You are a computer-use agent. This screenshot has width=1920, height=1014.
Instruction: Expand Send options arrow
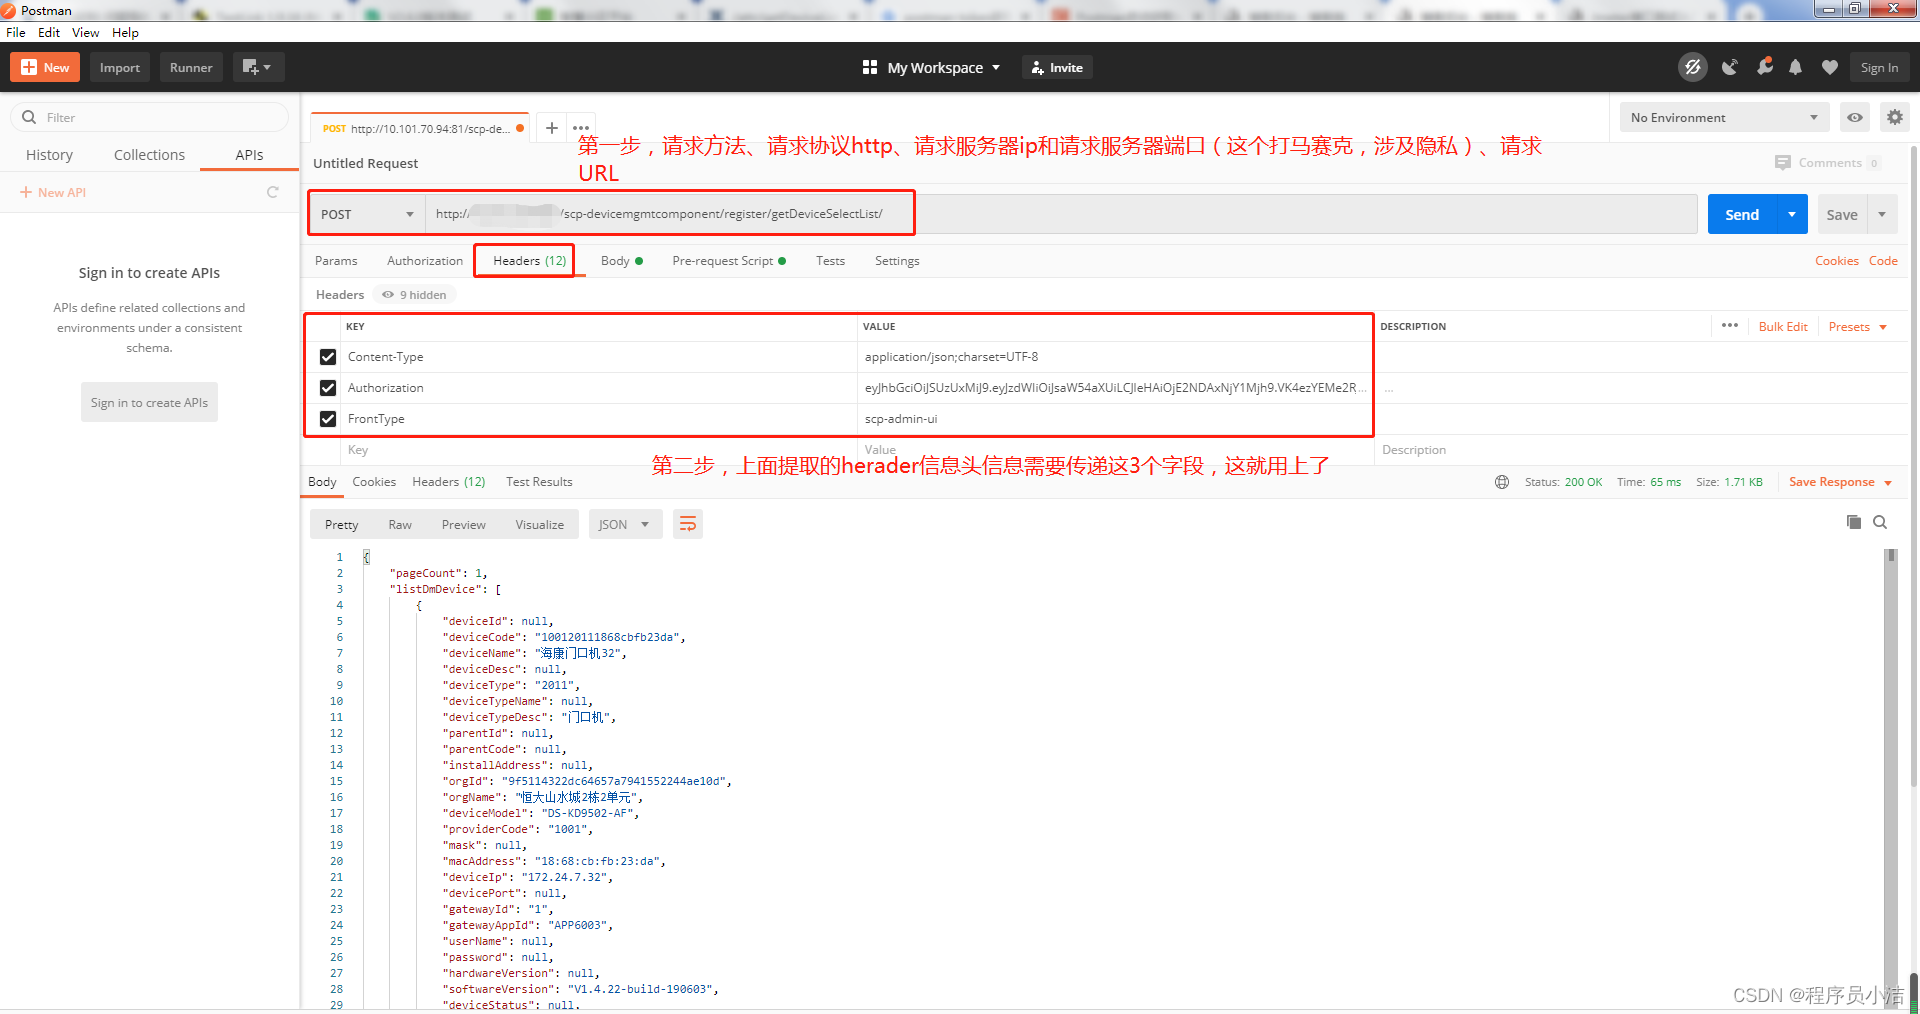pos(1792,214)
